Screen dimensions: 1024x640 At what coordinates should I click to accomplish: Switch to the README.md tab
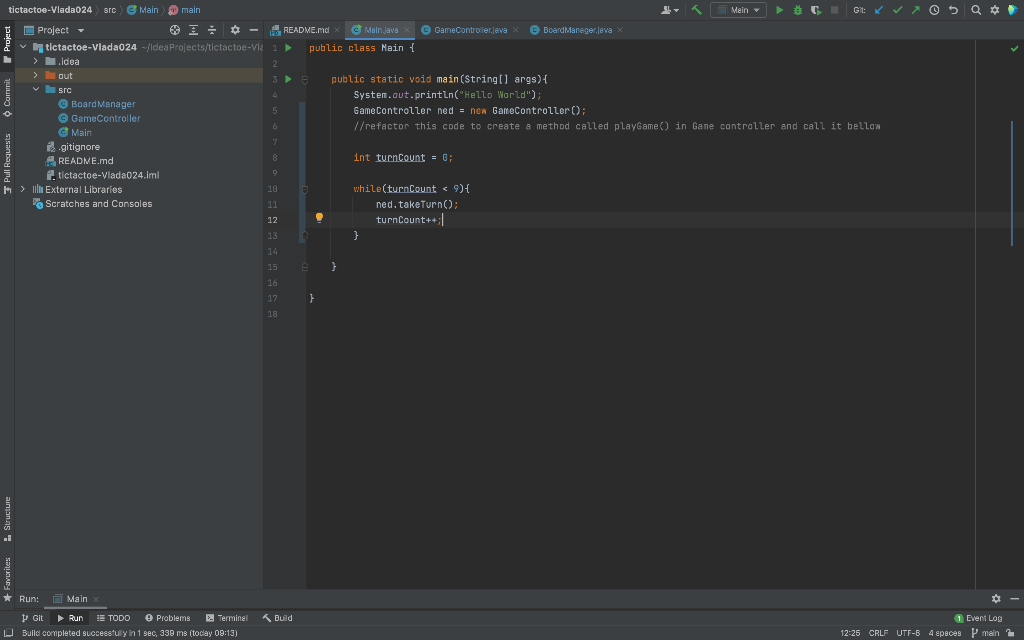[303, 30]
